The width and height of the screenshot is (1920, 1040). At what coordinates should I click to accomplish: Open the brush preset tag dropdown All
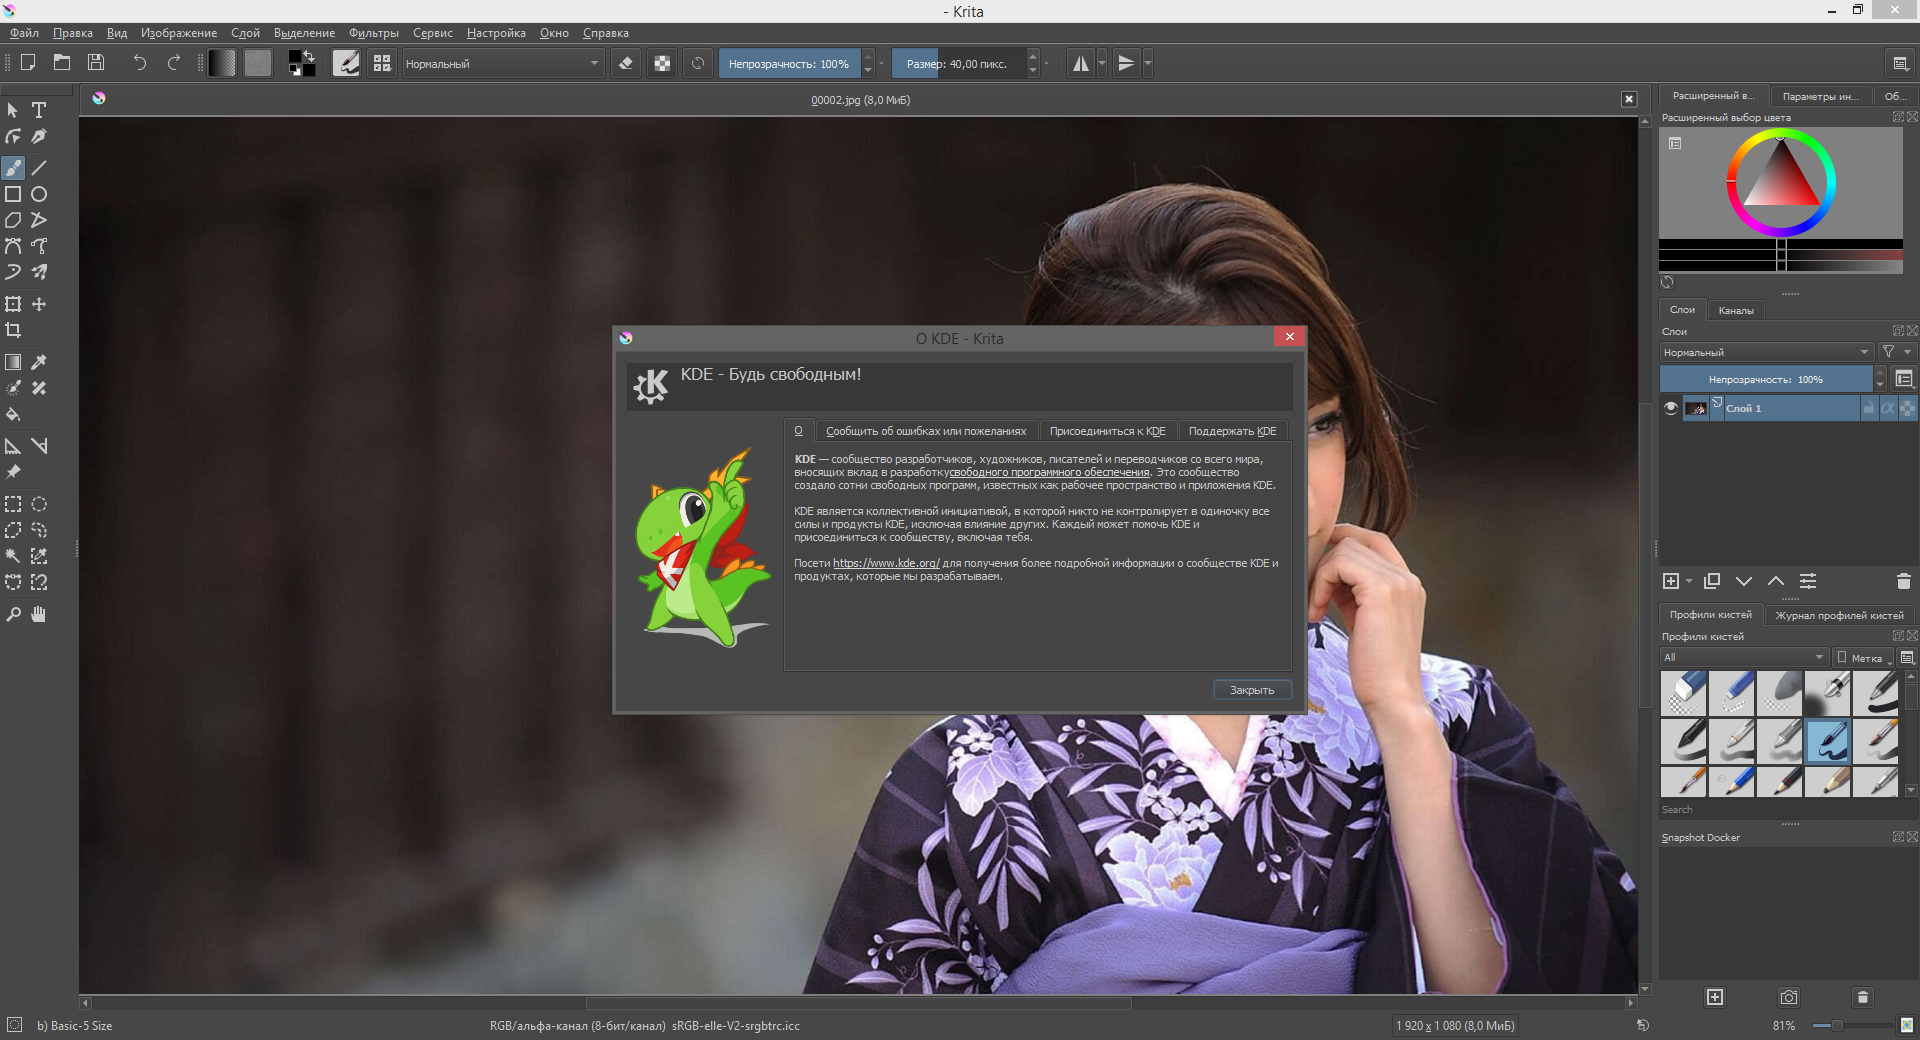(x=1745, y=657)
